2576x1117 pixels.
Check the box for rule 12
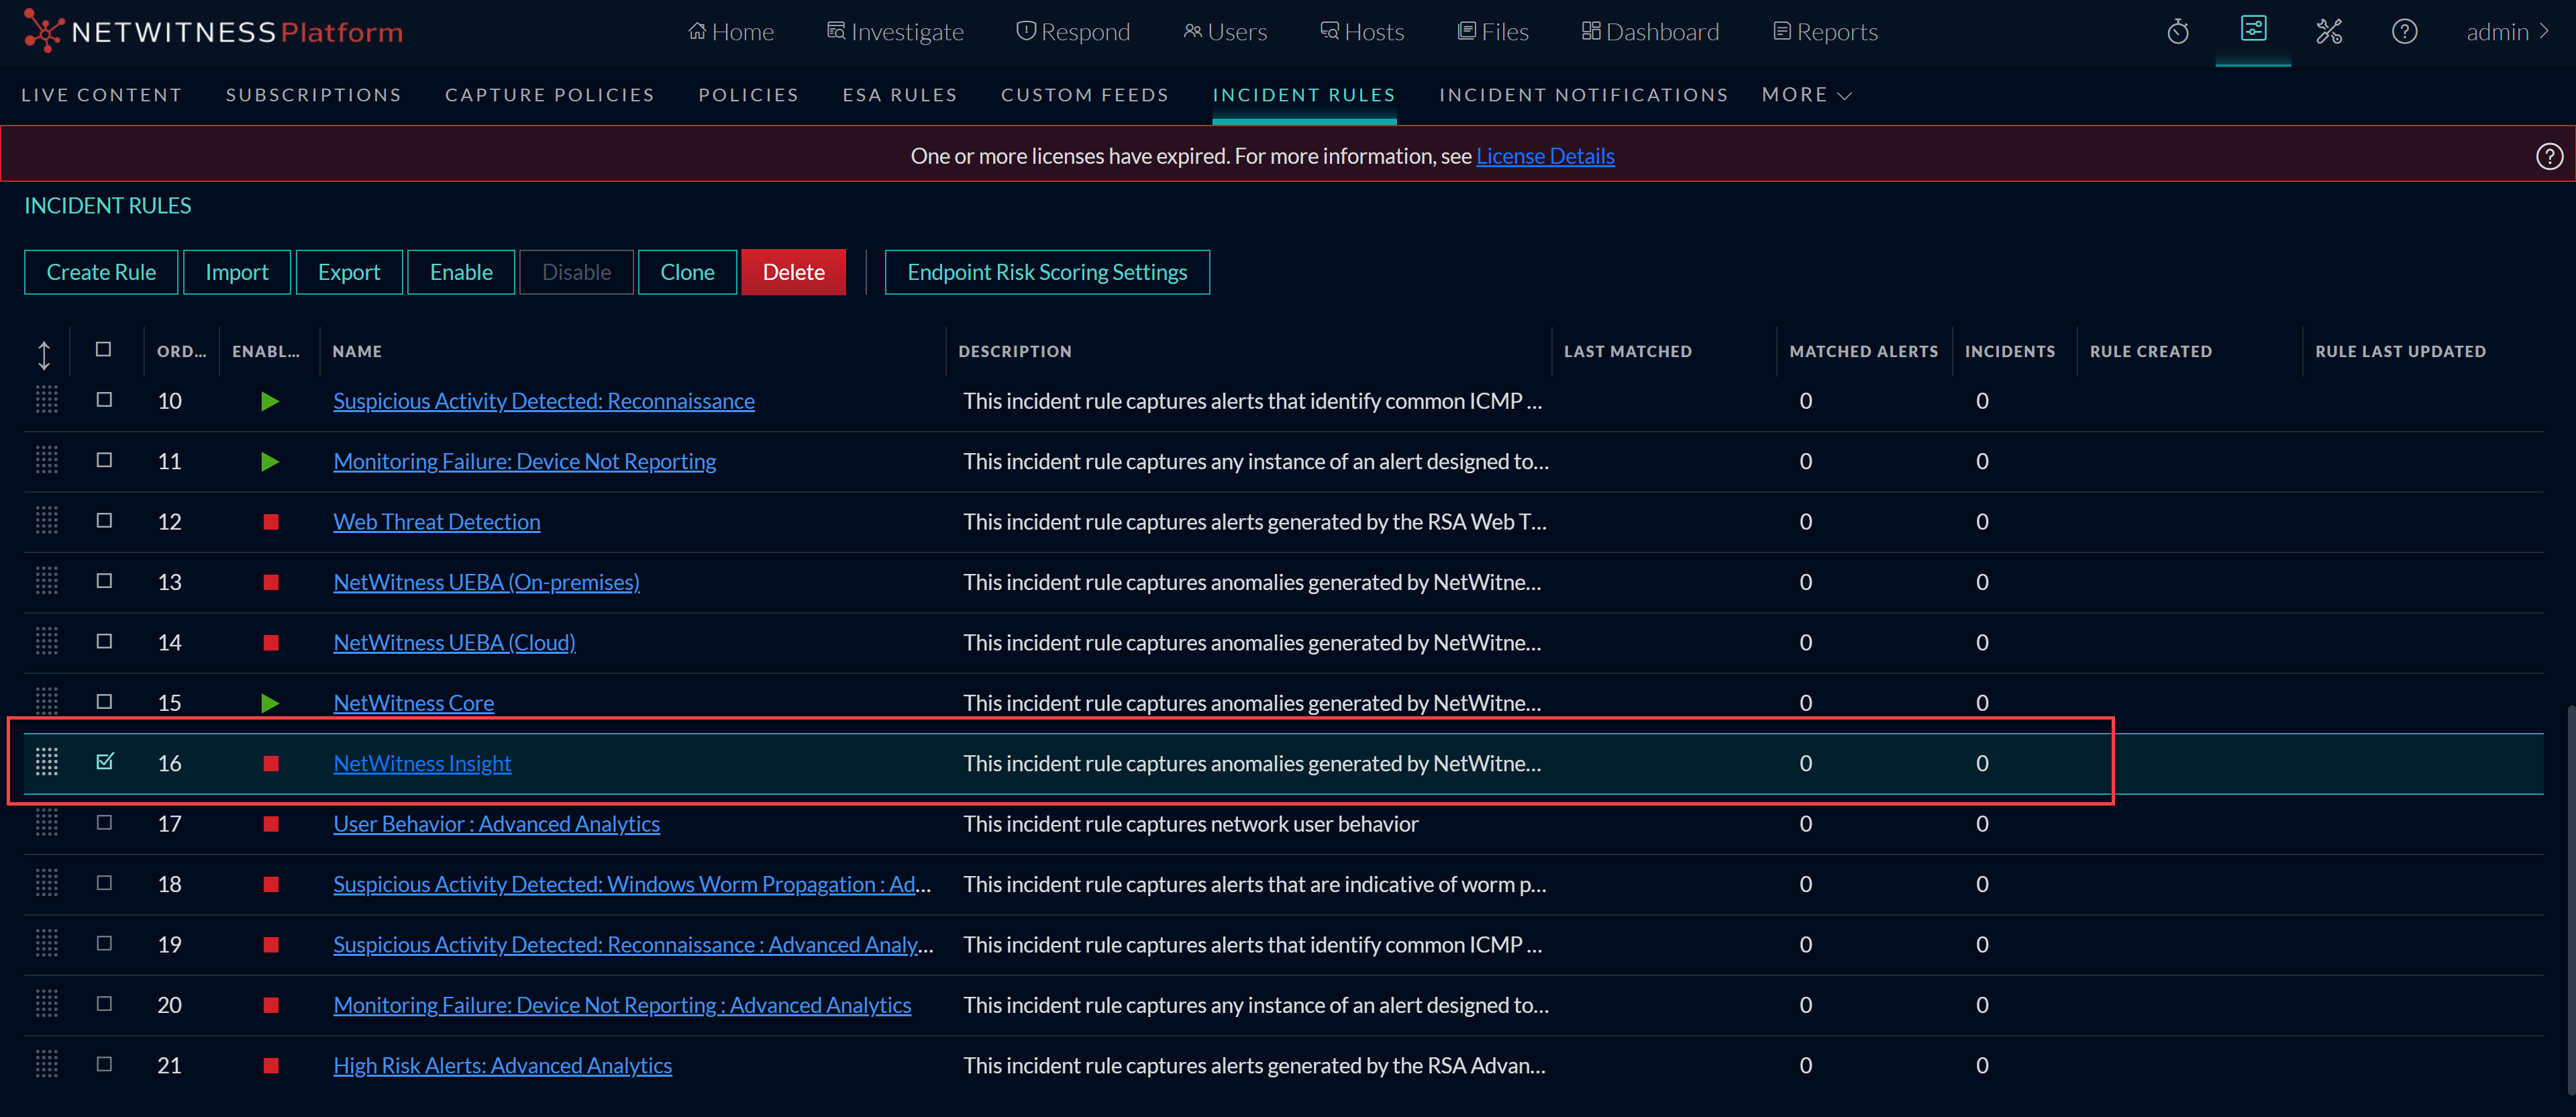[104, 520]
